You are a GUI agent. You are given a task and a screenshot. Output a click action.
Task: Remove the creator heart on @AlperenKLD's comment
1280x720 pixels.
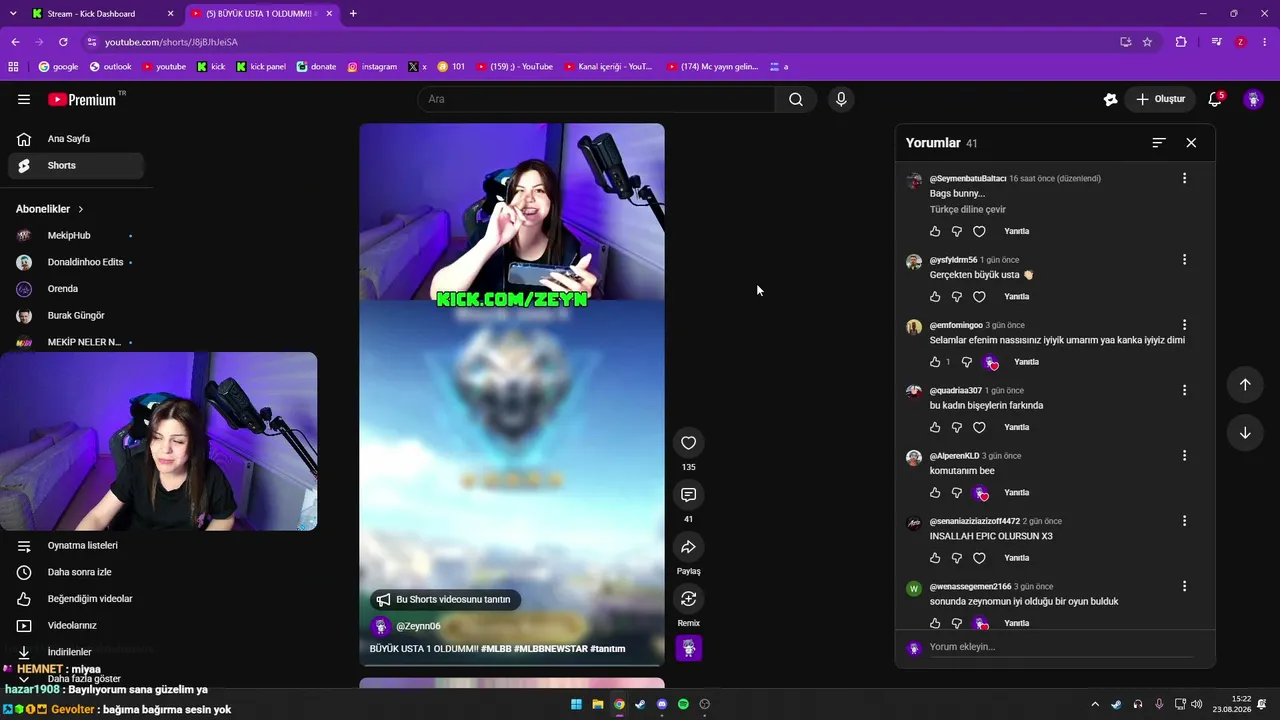(980, 493)
